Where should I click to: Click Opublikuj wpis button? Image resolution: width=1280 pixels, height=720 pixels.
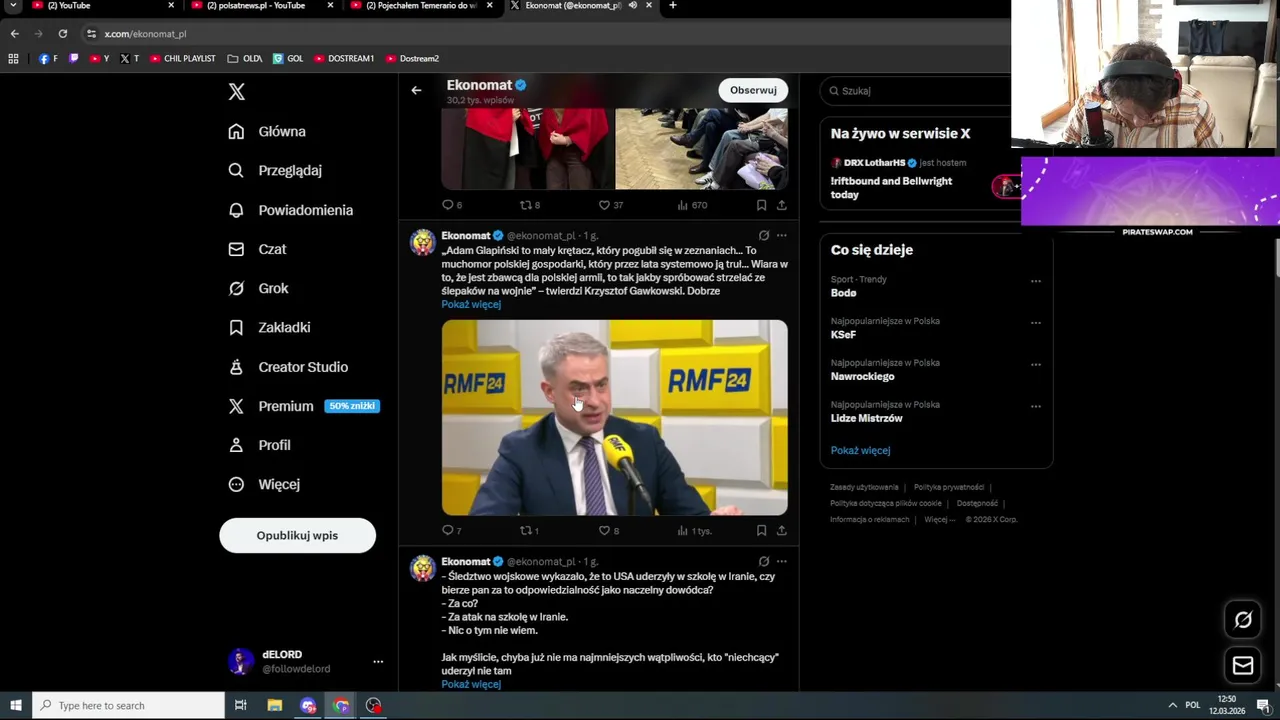[297, 535]
